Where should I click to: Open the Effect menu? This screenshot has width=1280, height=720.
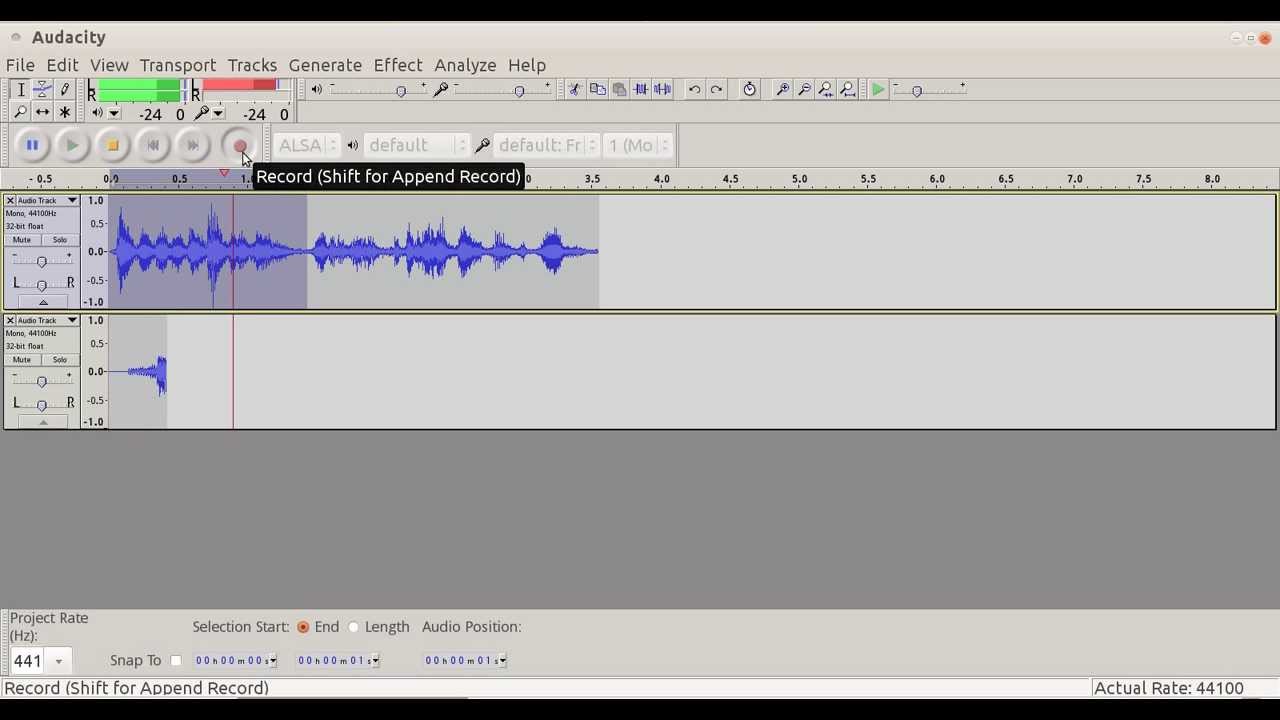click(x=398, y=65)
